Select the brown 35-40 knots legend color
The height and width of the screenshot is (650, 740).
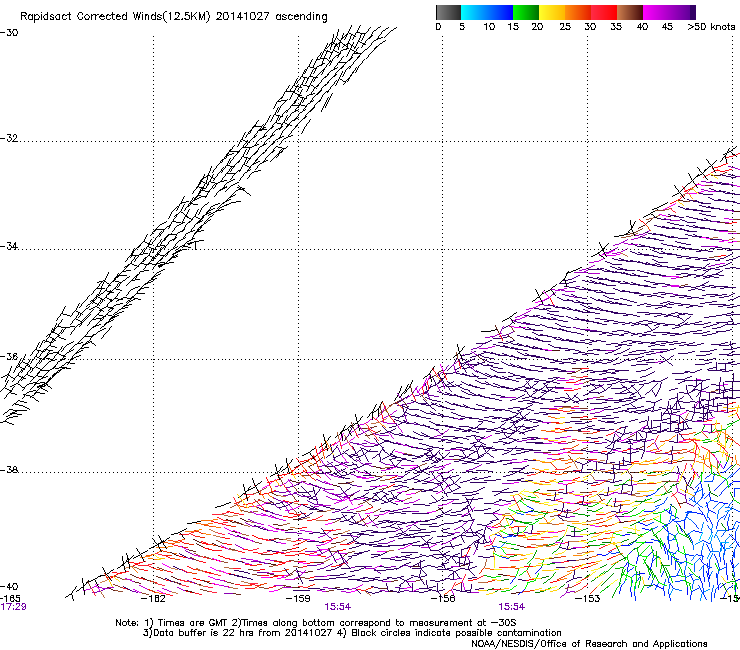pos(630,12)
